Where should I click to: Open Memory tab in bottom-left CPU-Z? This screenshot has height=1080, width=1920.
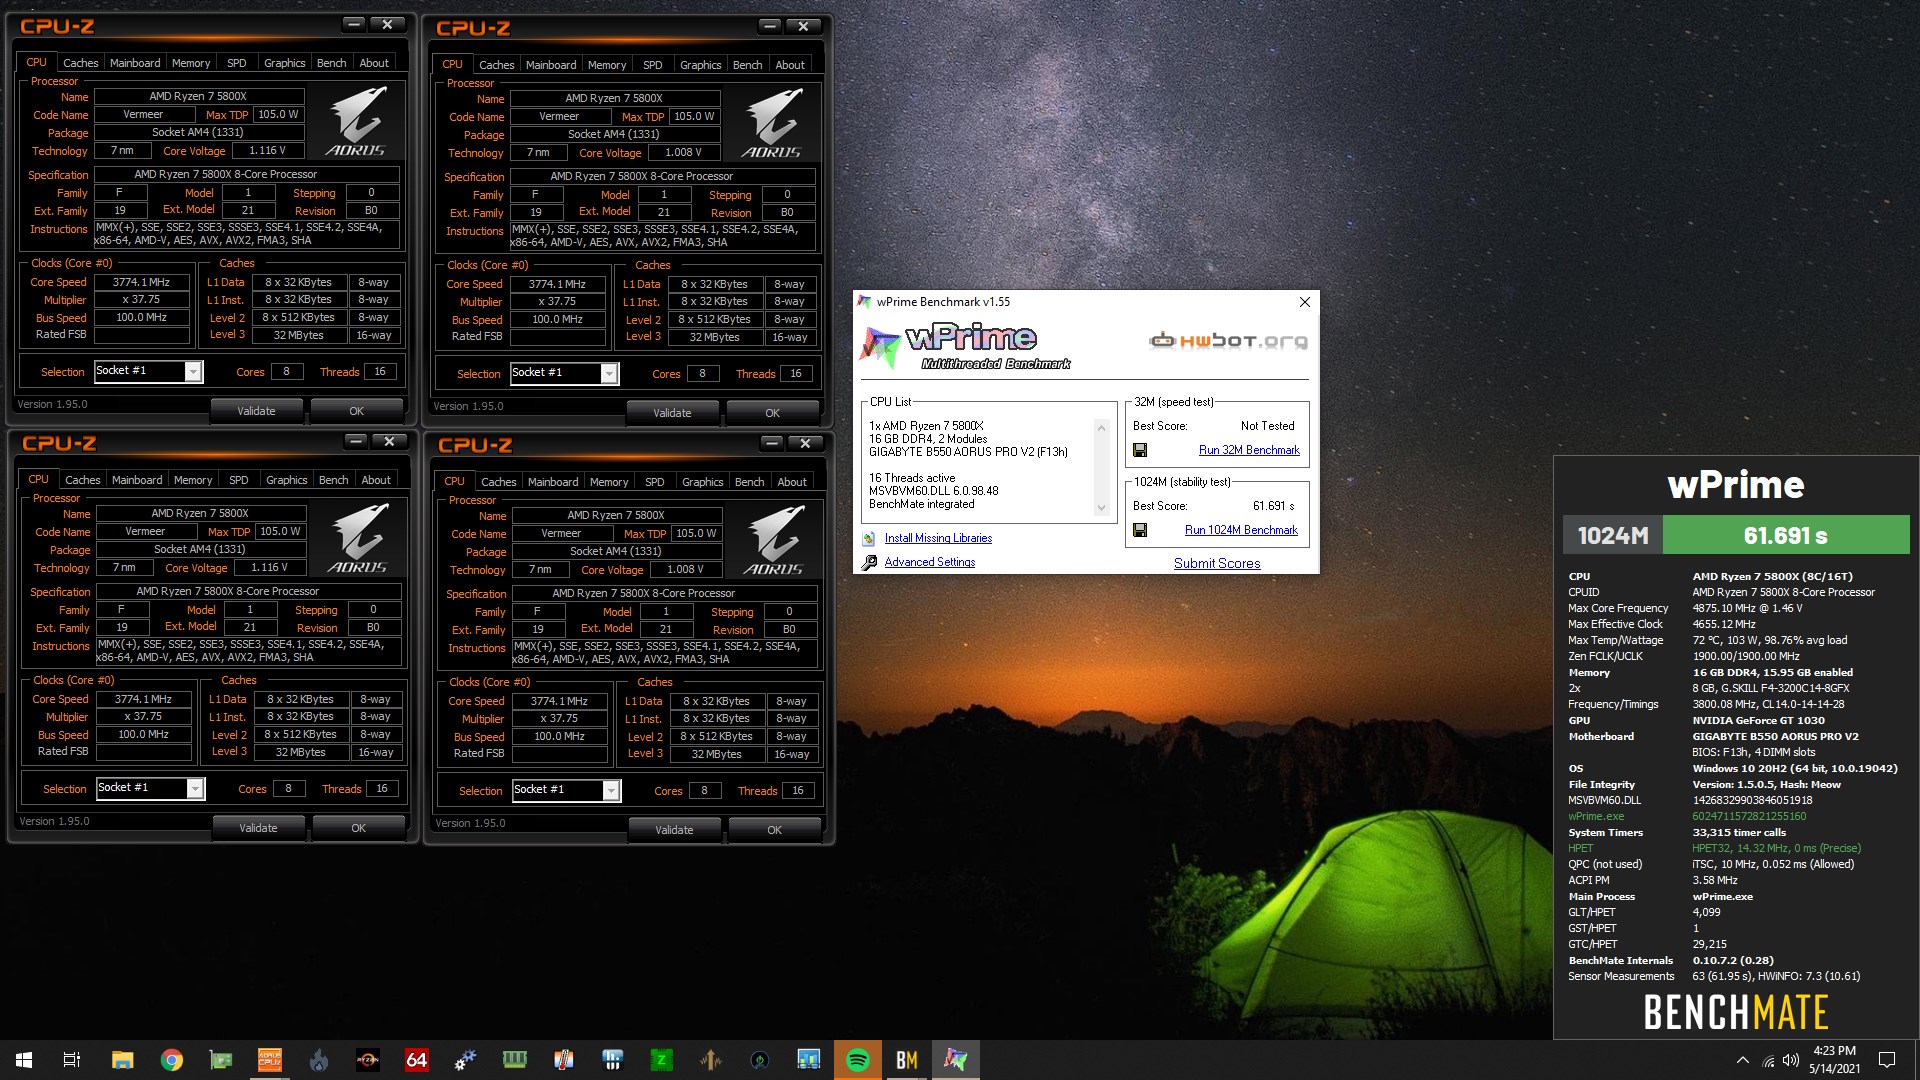(193, 480)
